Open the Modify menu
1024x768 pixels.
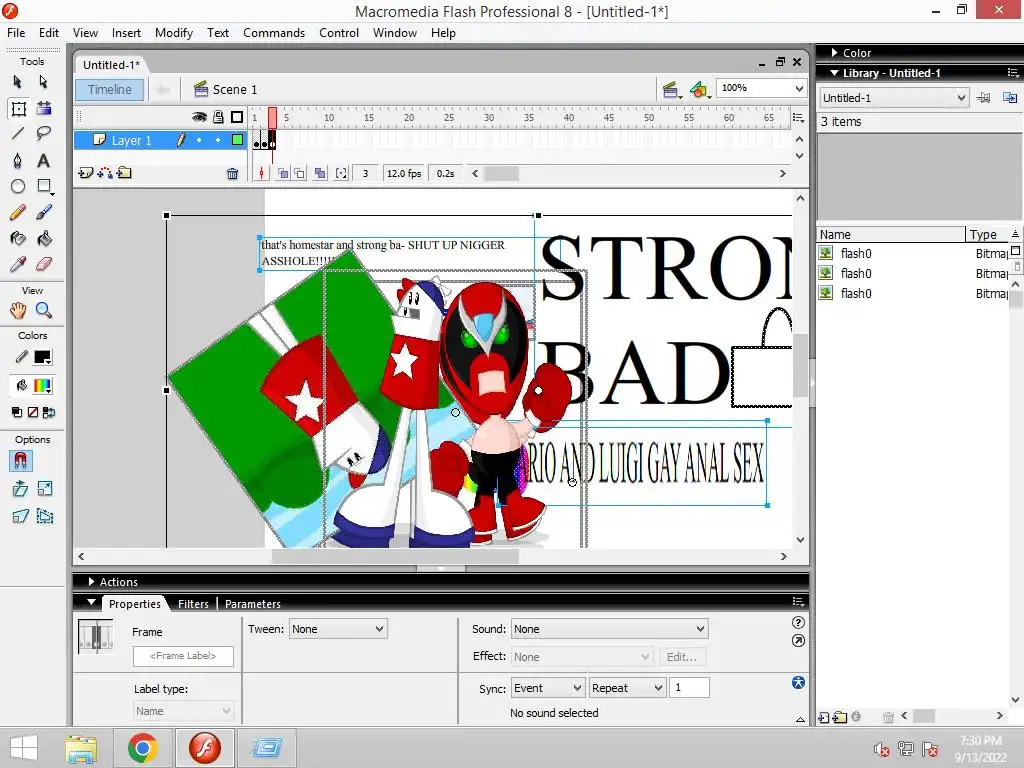174,33
